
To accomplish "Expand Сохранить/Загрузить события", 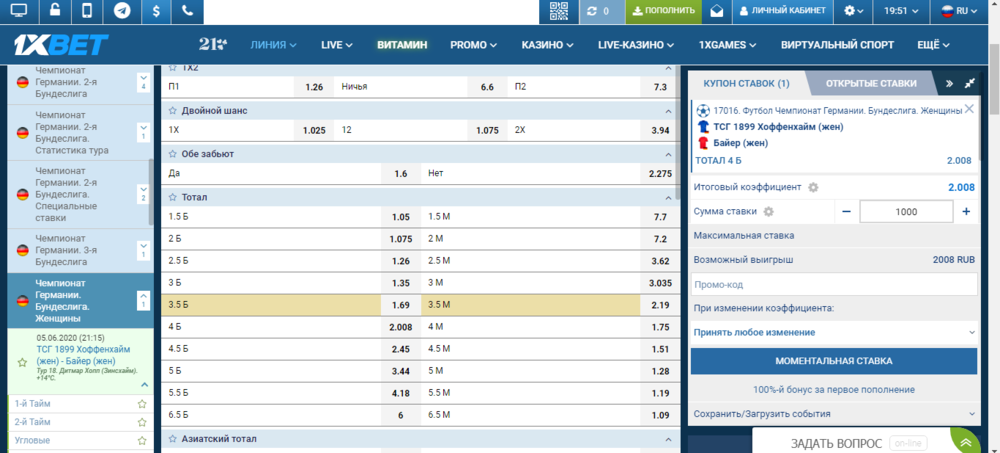I will click(x=834, y=413).
